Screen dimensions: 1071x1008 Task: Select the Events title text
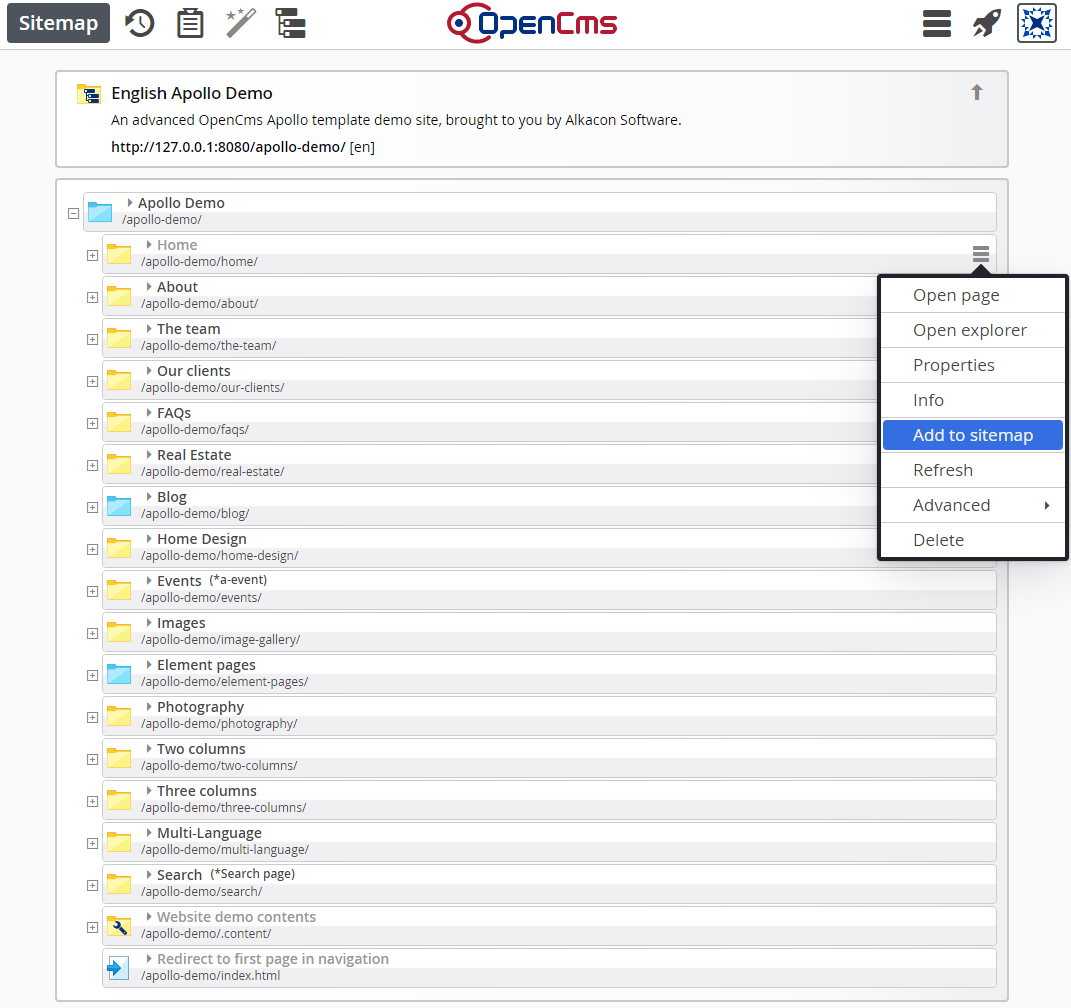[x=179, y=581]
